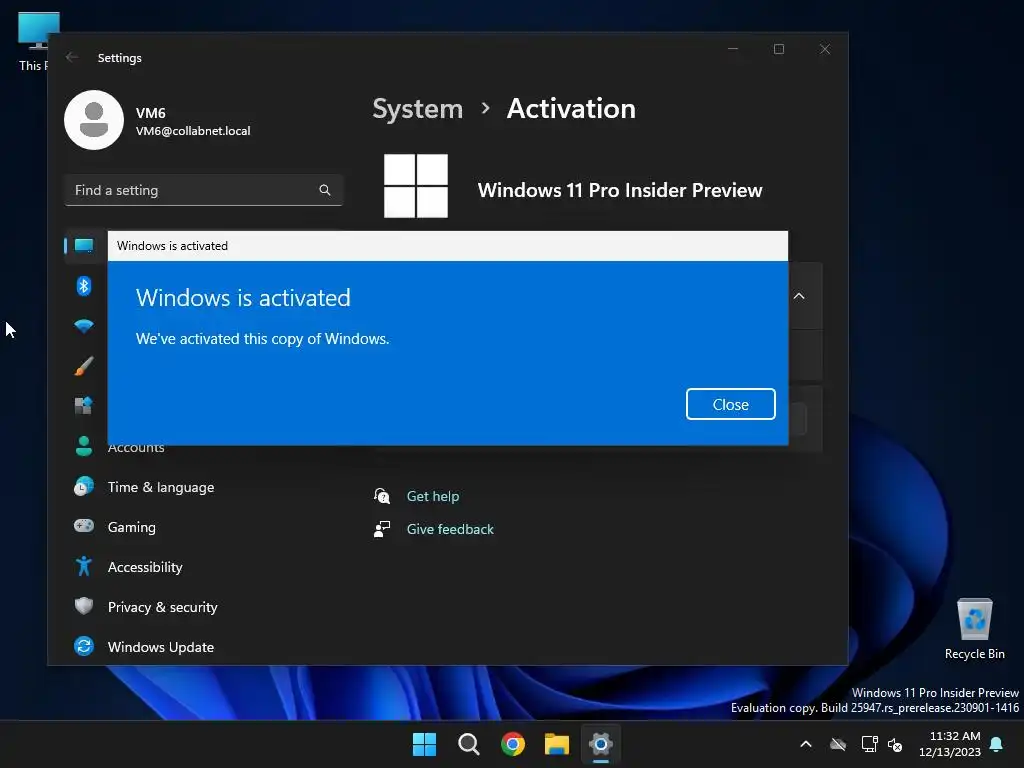Viewport: 1024px width, 768px height.
Task: Open Network & internet Wi-Fi icon
Action: pos(84,326)
